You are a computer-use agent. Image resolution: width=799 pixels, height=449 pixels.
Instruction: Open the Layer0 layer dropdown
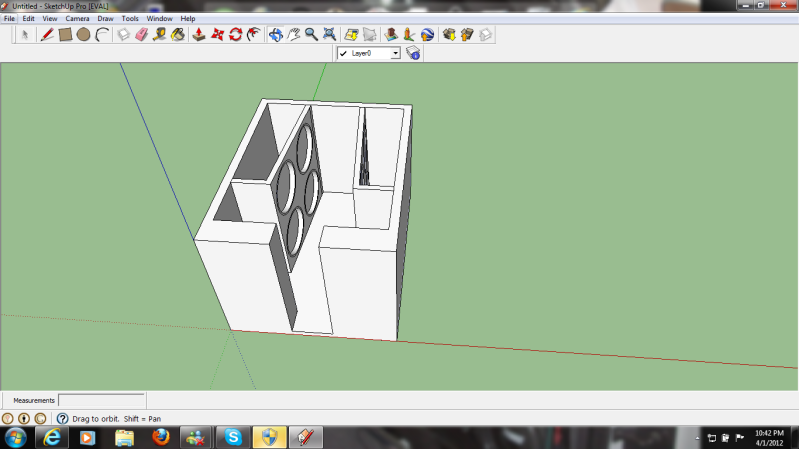click(395, 53)
